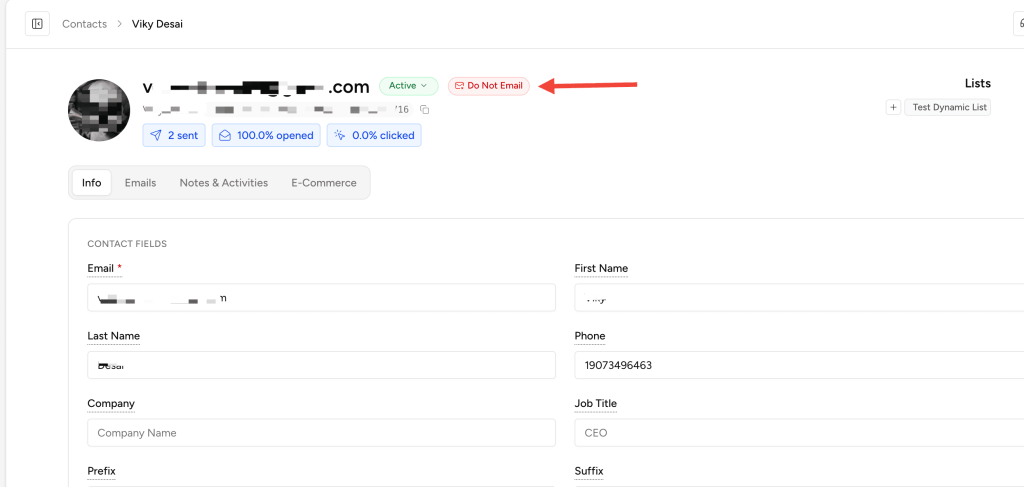This screenshot has height=487, width=1024.
Task: Click the plus icon to add a list
Action: coord(893,107)
